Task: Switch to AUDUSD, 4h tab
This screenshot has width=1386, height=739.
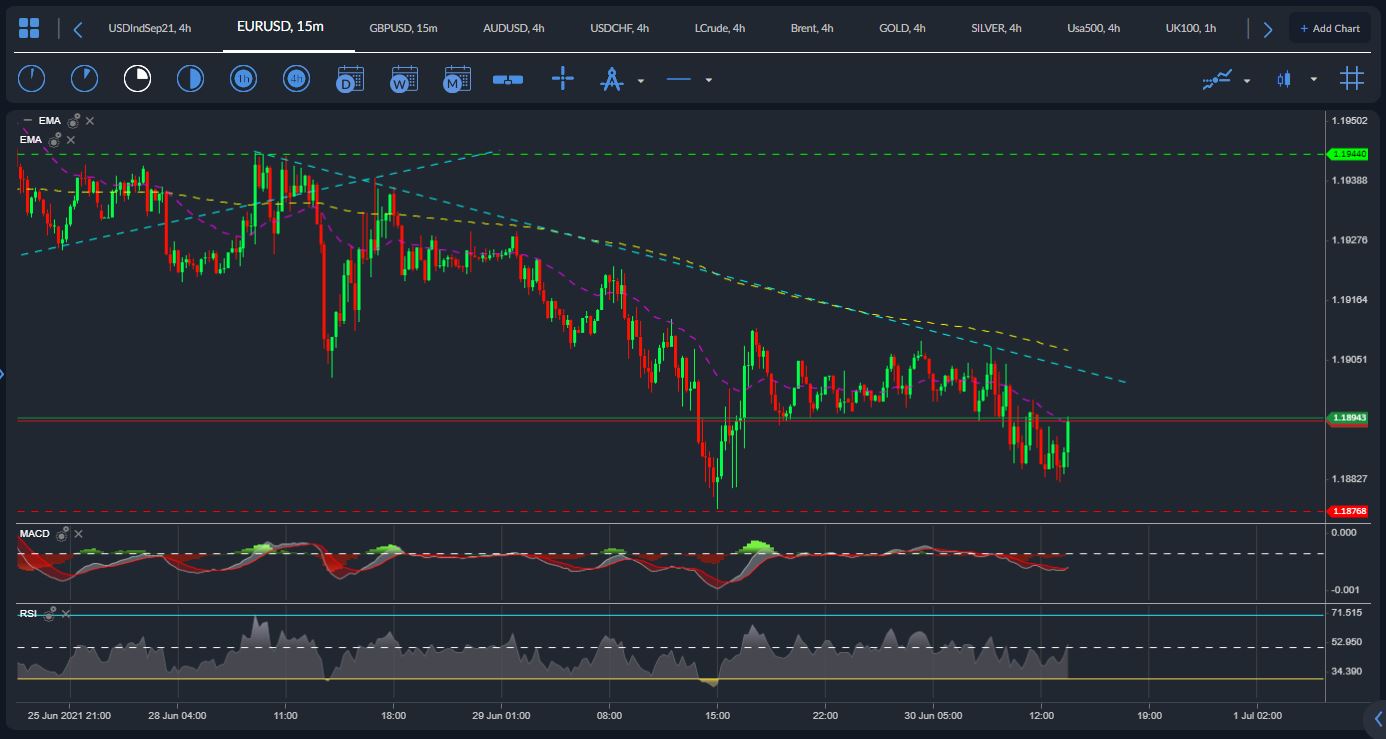Action: coord(514,28)
